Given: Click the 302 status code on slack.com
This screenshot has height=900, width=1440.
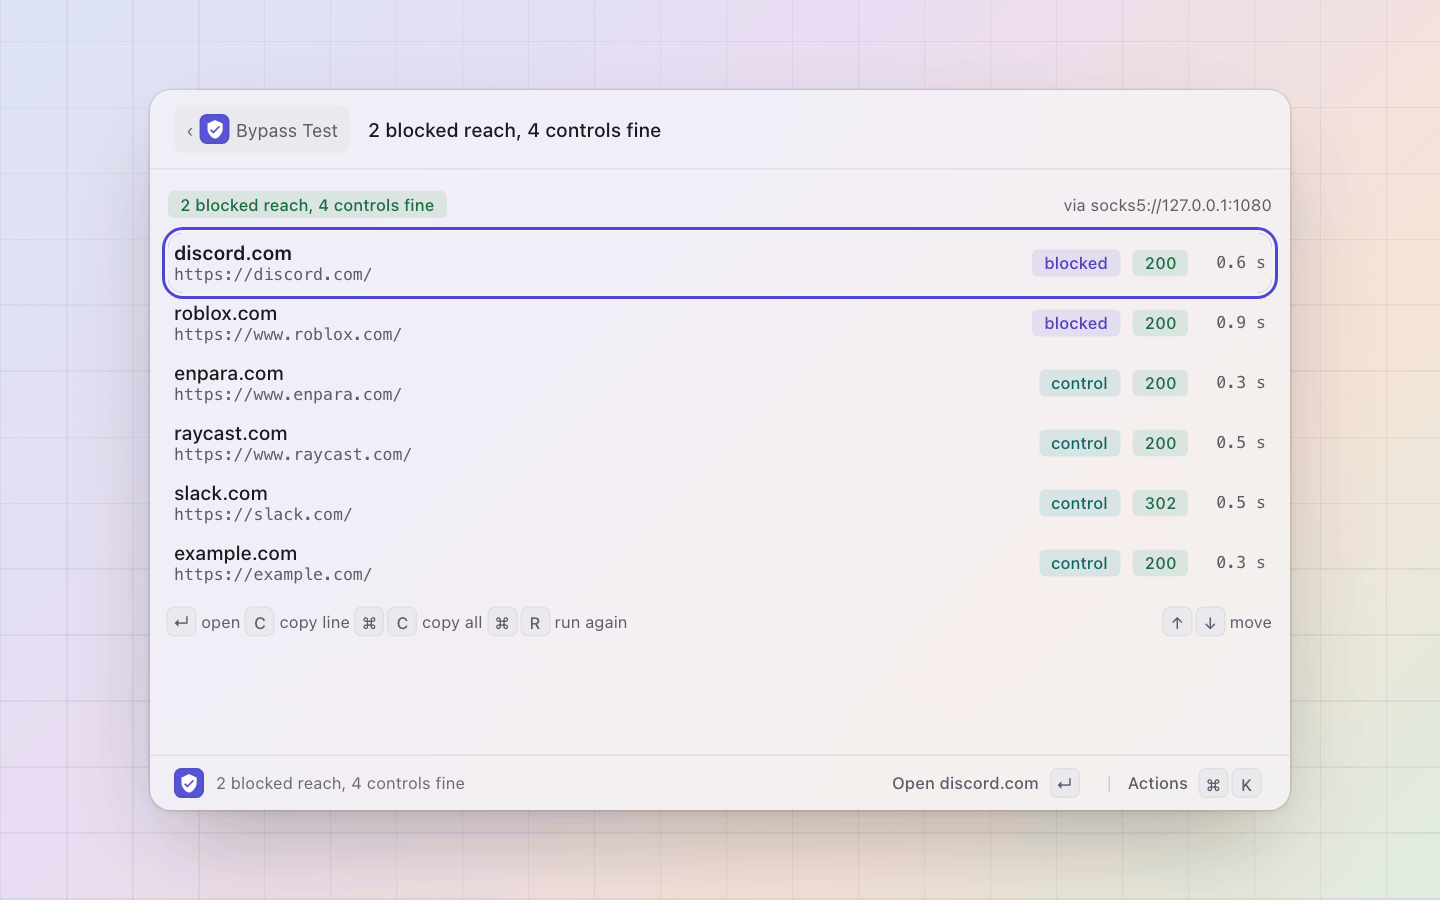Looking at the screenshot, I should pos(1160,503).
